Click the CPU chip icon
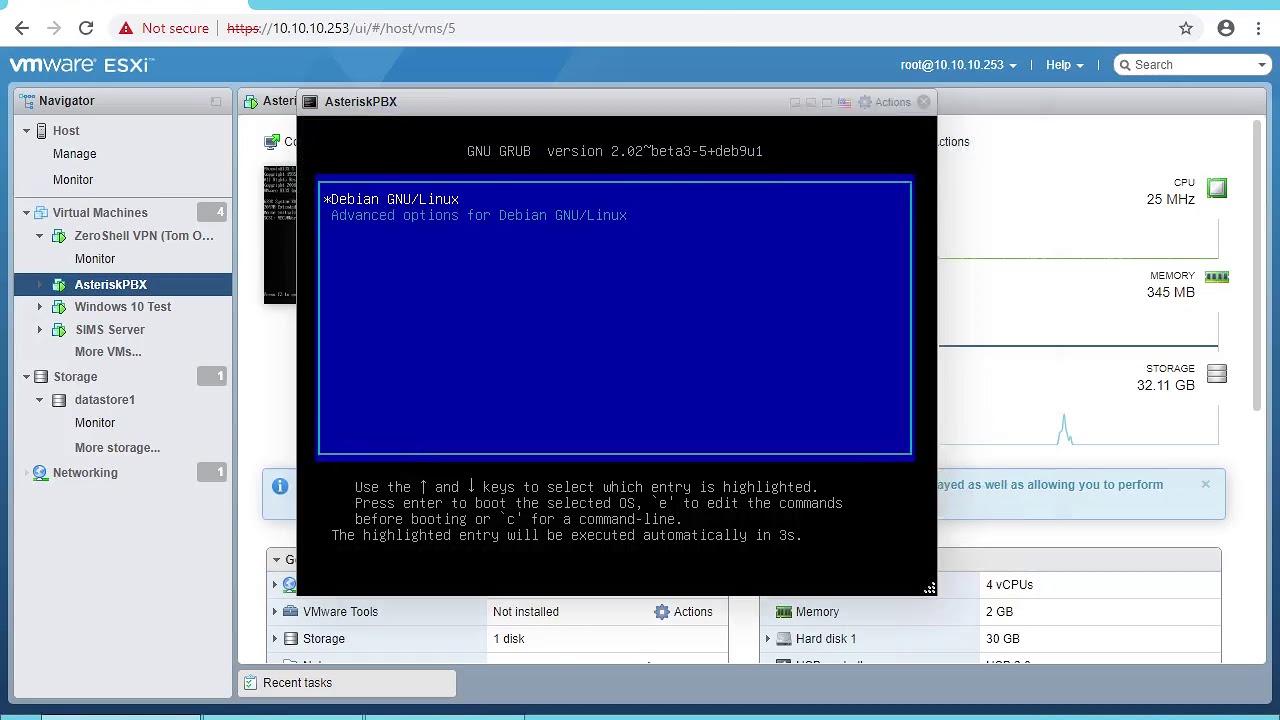 pos(1217,188)
